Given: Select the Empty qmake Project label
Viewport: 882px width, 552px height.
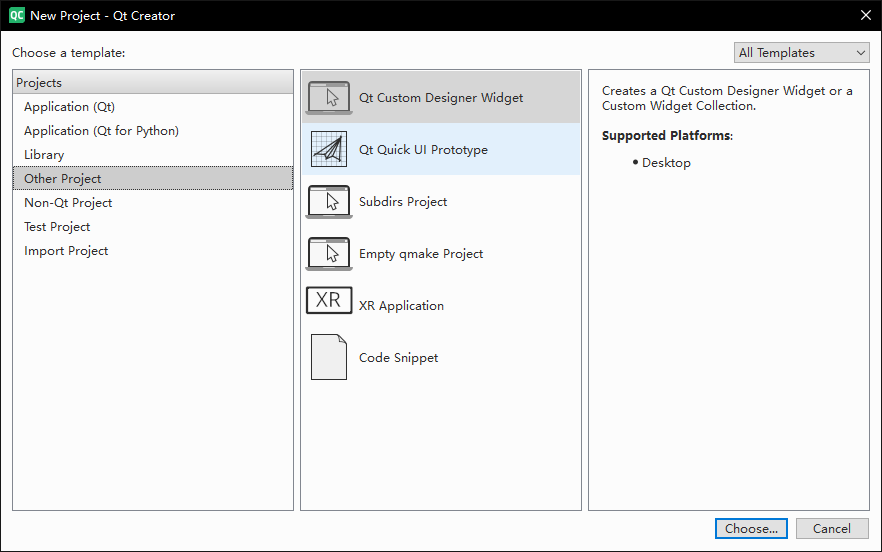Looking at the screenshot, I should click(421, 254).
